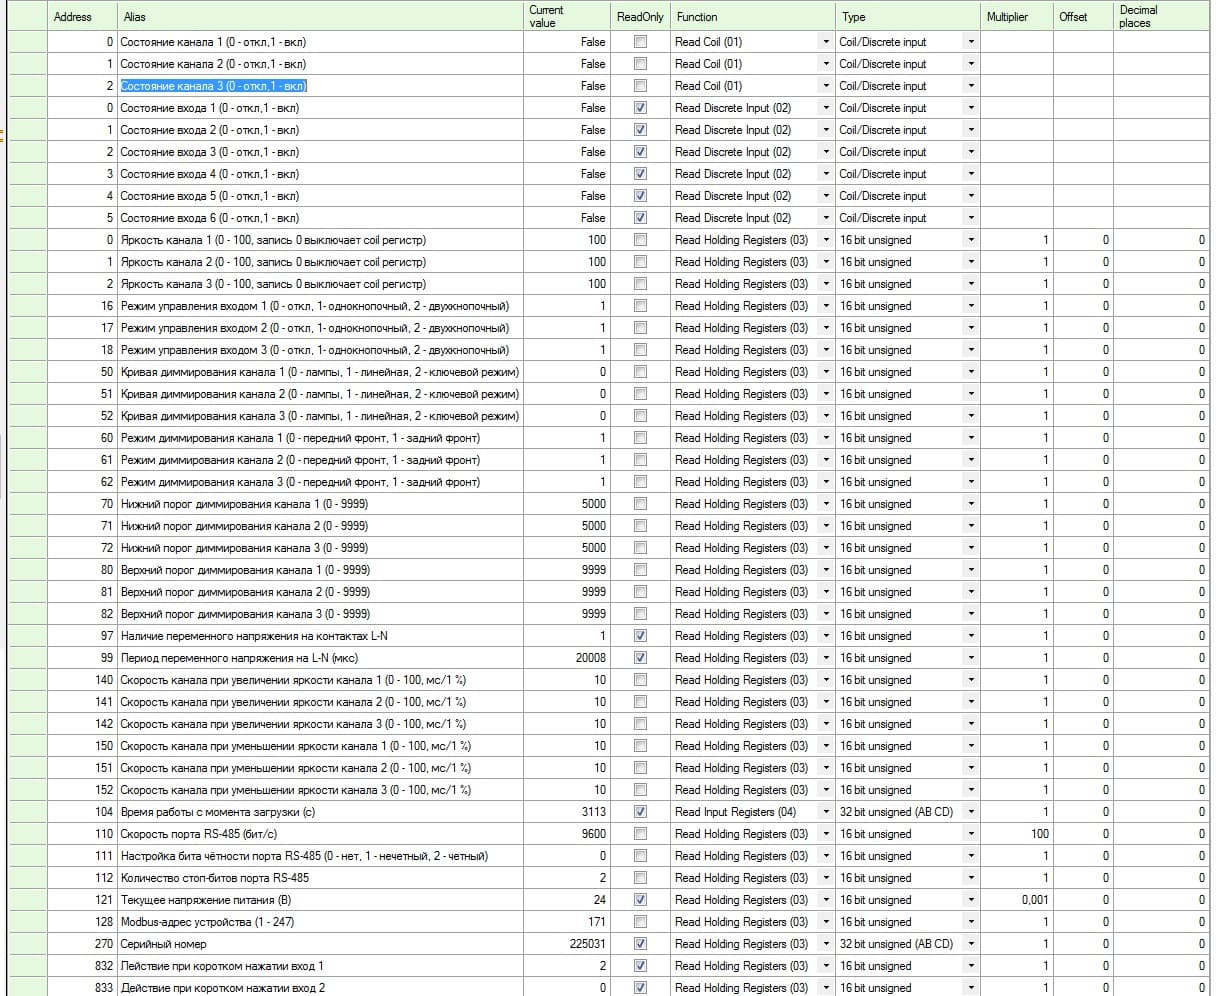Select alias Кривая диммирования канала 1
Image resolution: width=1220 pixels, height=996 pixels.
click(x=320, y=372)
